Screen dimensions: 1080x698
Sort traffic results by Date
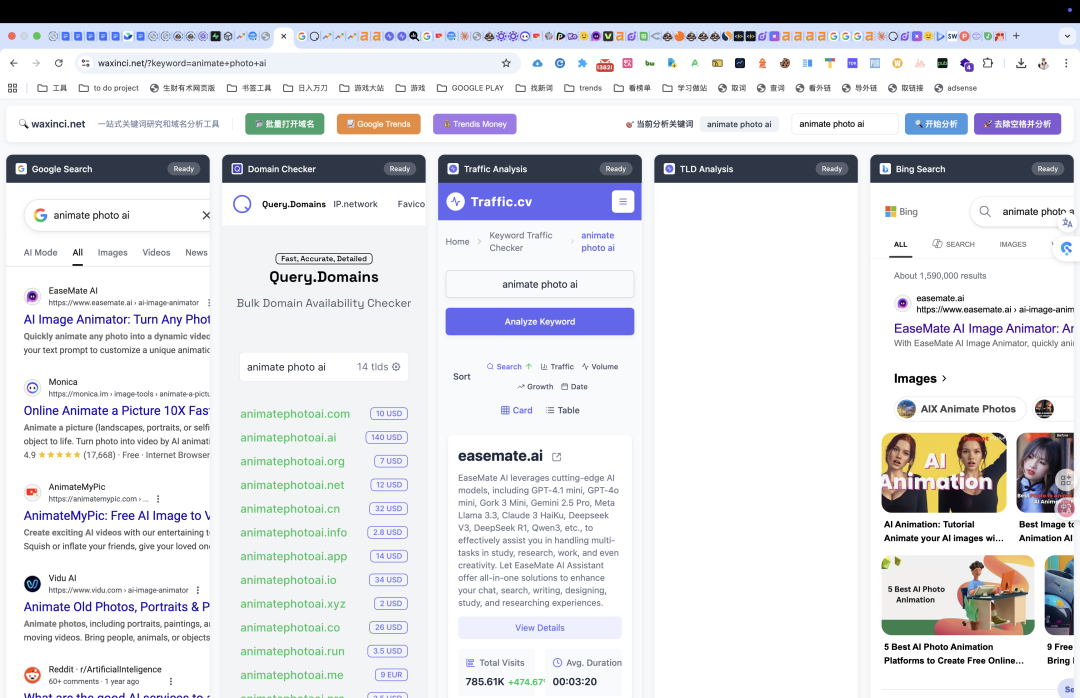coord(574,387)
